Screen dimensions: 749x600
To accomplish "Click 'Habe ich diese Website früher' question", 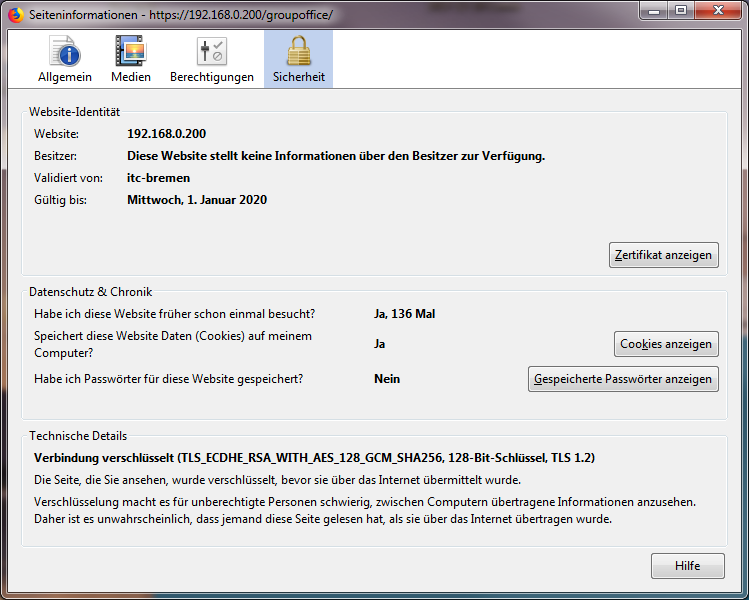I will [x=174, y=314].
